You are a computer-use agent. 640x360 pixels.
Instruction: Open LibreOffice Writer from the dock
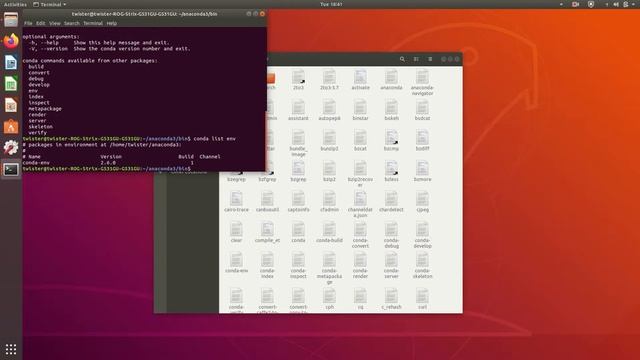point(11,62)
